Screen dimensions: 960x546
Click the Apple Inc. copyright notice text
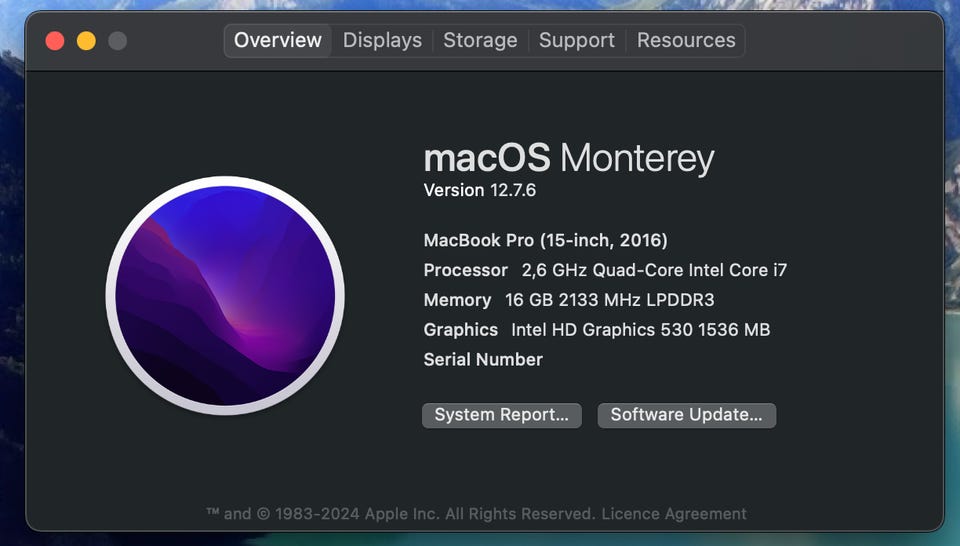tap(400, 514)
